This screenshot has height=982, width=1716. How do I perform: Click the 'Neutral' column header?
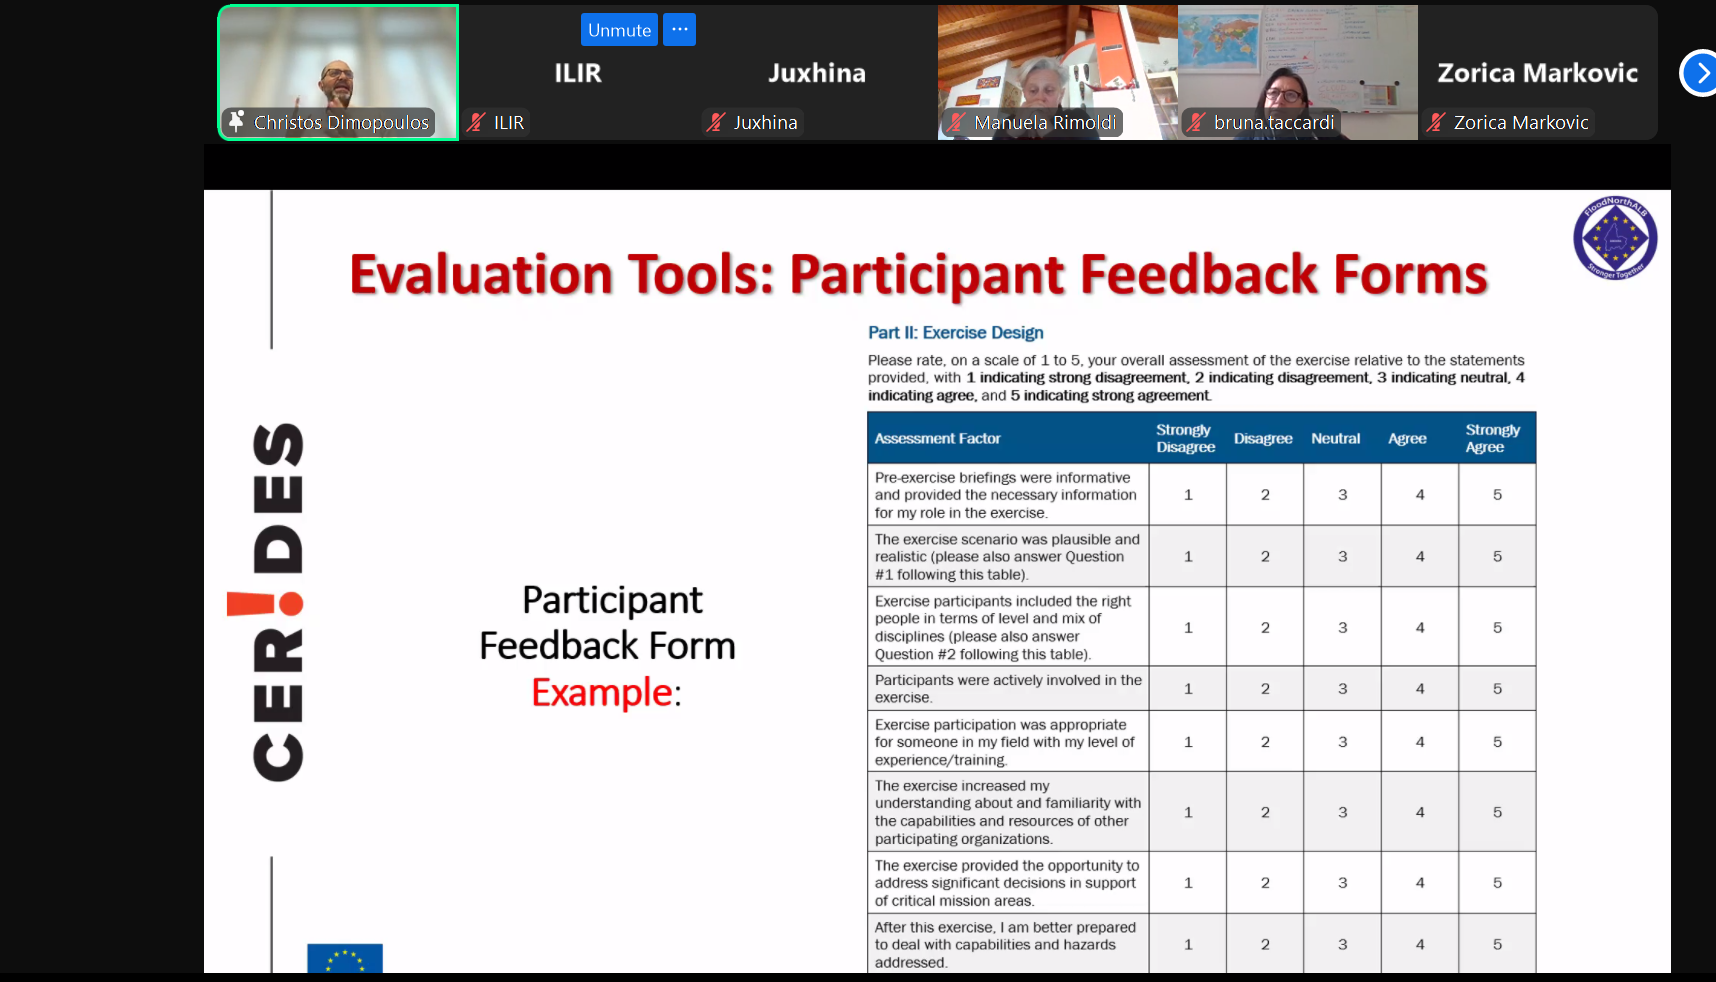point(1335,438)
